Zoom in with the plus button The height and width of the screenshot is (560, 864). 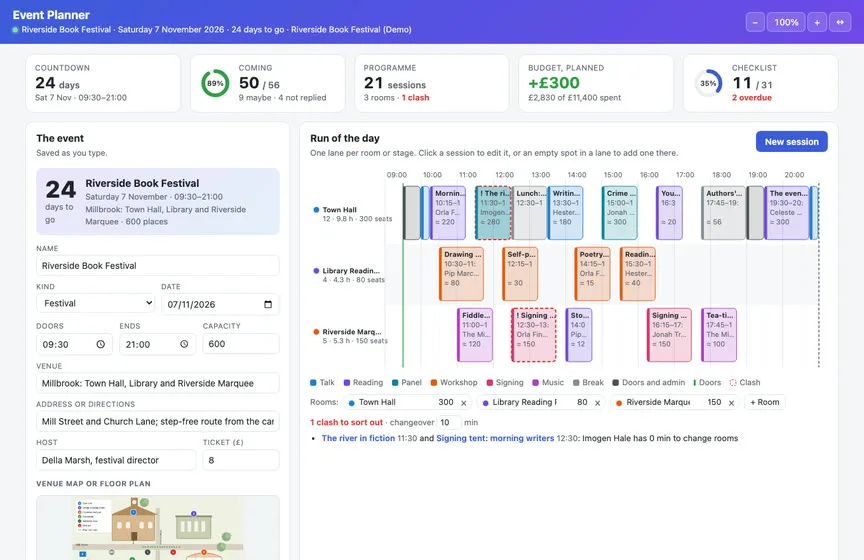(817, 22)
